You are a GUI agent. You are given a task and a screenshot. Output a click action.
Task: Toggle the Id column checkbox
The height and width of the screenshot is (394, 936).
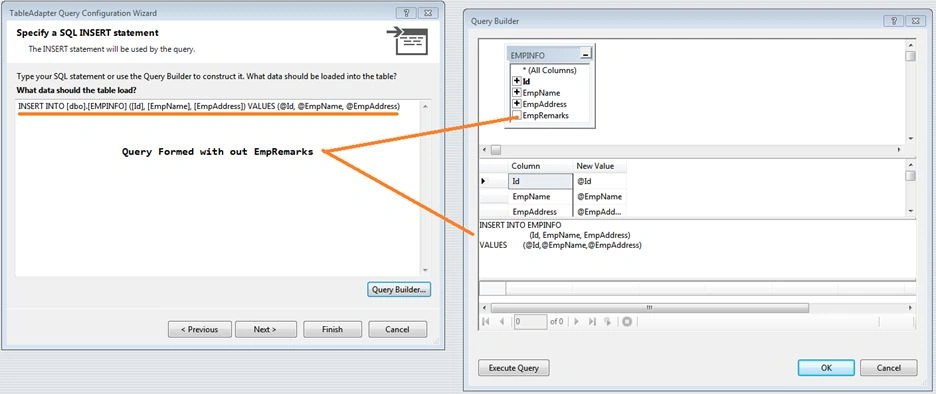[x=517, y=81]
